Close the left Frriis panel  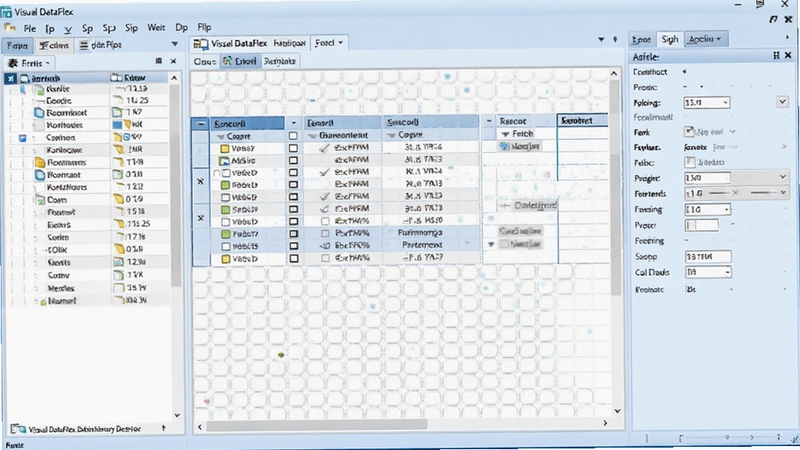tap(173, 61)
